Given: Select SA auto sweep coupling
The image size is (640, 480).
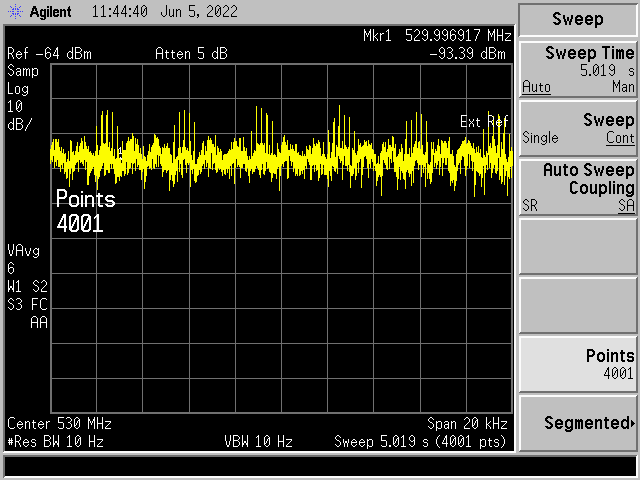Looking at the screenshot, I should pos(626,205).
